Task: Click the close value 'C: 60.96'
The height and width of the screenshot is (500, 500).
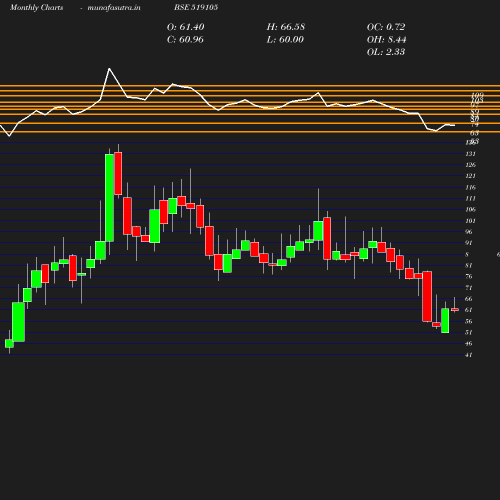Action: 185,40
